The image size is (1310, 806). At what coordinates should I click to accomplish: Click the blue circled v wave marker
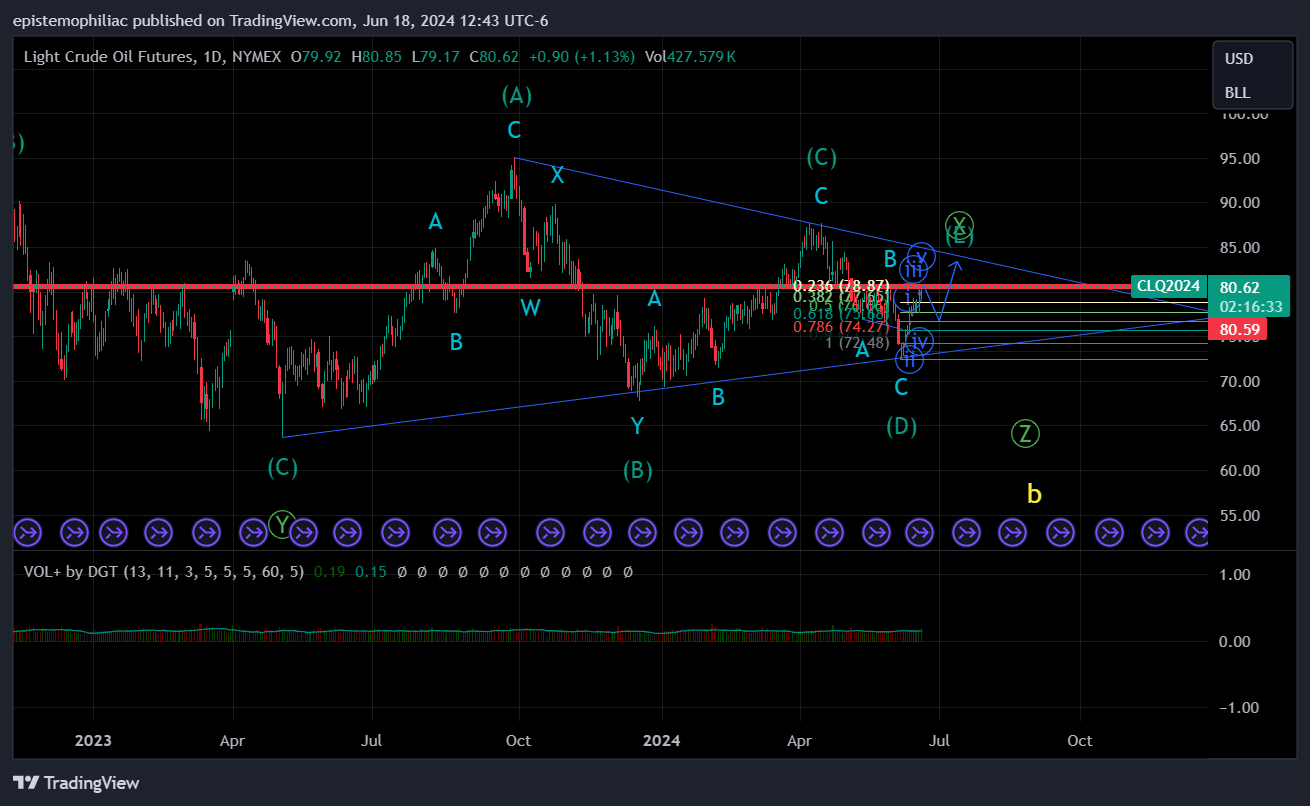tap(922, 256)
